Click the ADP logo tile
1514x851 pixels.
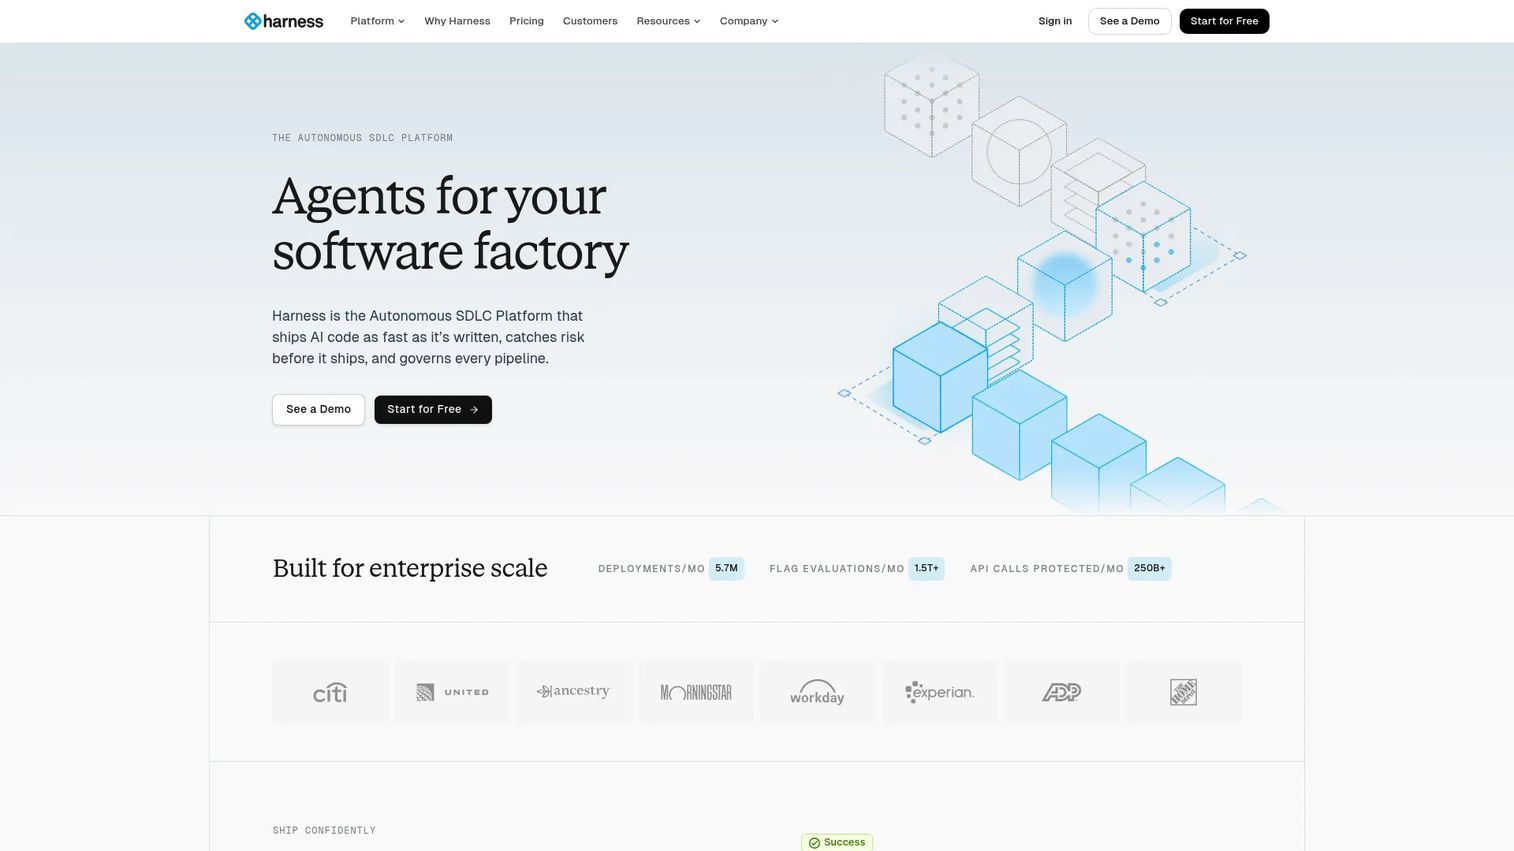point(1062,692)
